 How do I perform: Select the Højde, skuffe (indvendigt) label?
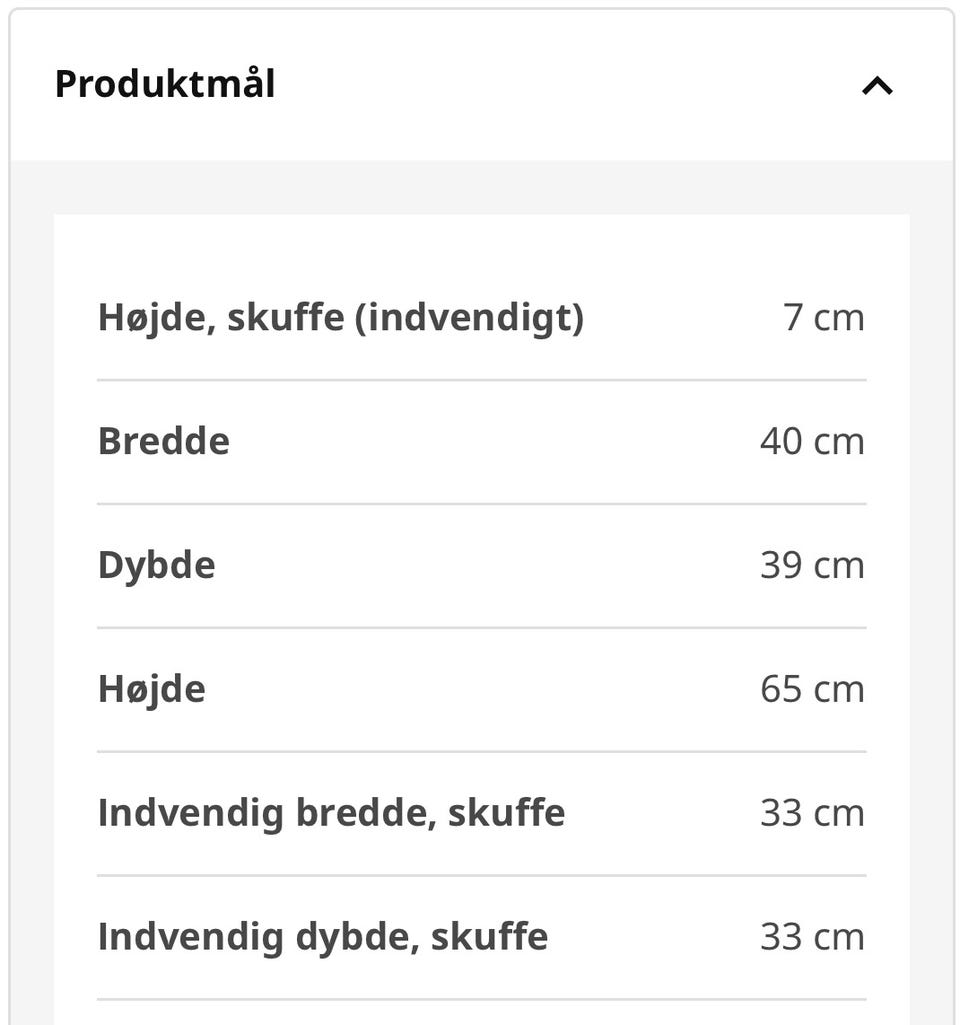point(340,318)
